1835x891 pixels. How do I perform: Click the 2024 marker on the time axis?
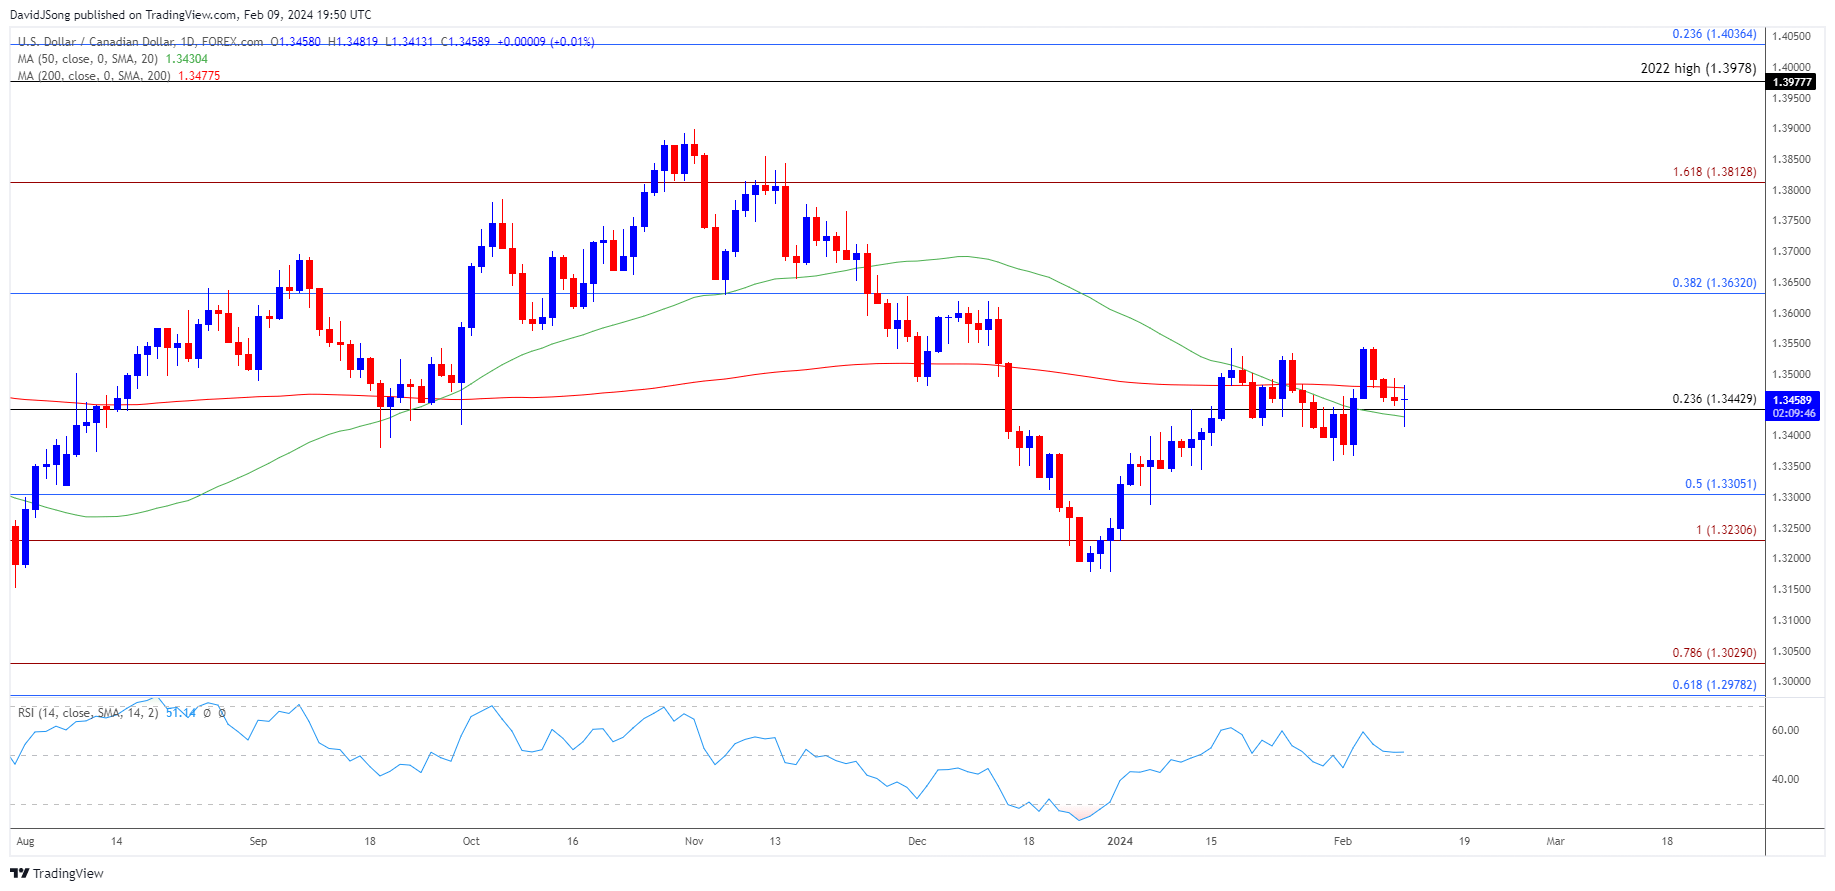1120,841
